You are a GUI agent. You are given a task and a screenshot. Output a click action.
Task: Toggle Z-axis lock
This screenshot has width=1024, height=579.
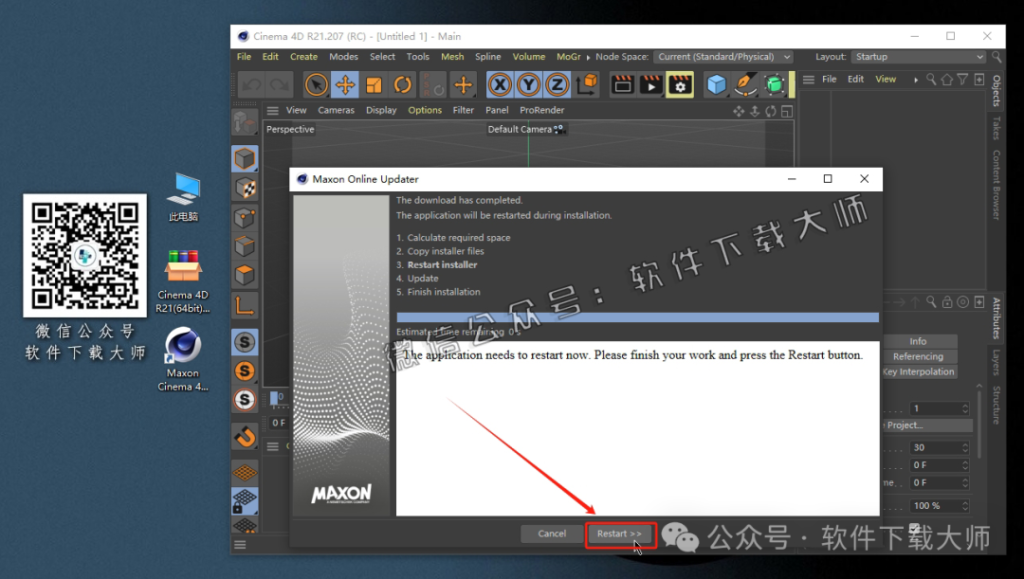coord(557,85)
